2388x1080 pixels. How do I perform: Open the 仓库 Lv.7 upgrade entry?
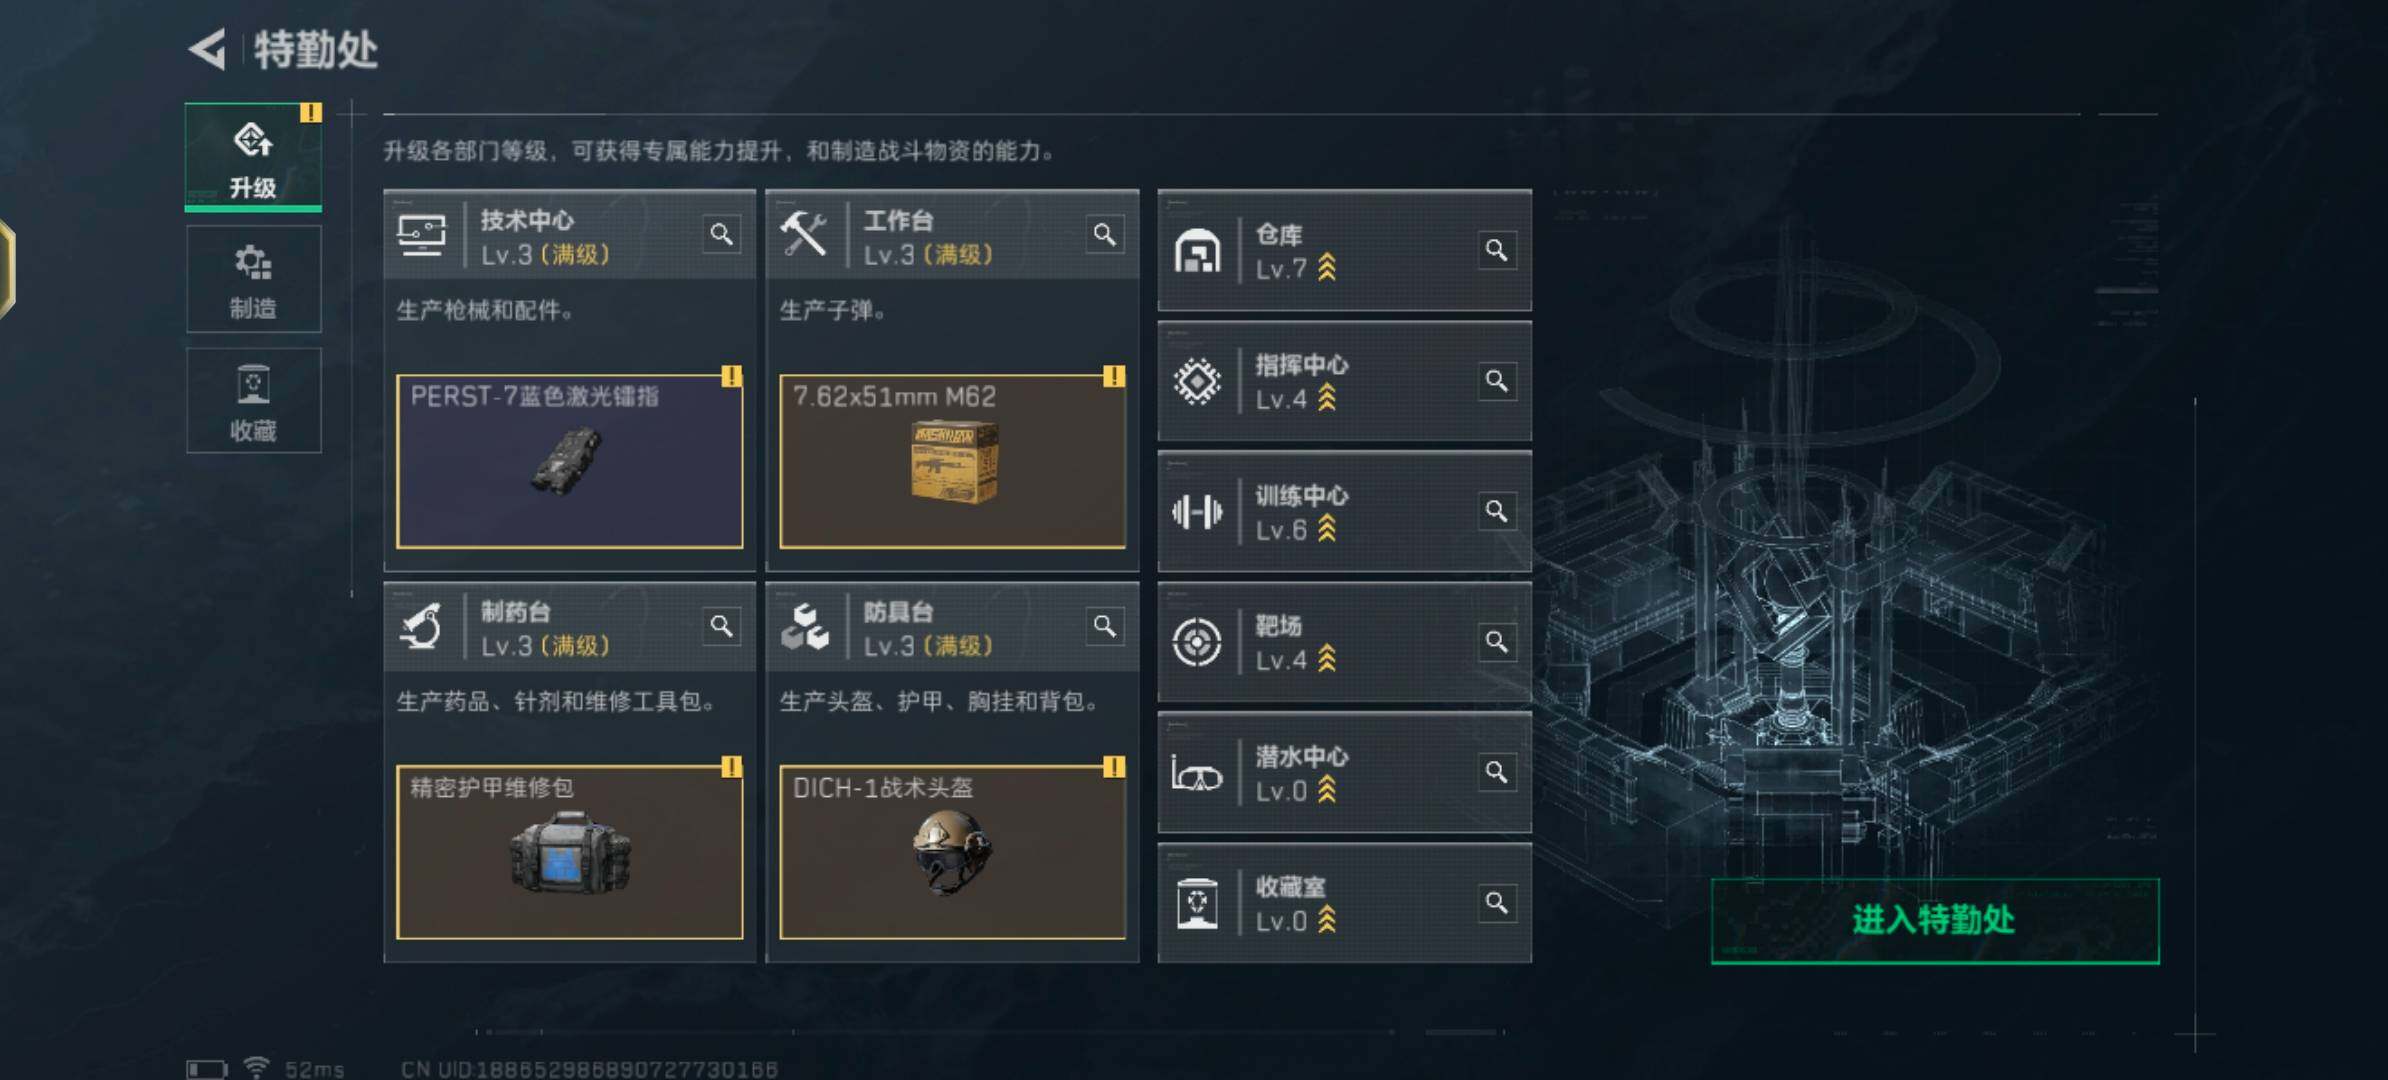1344,250
